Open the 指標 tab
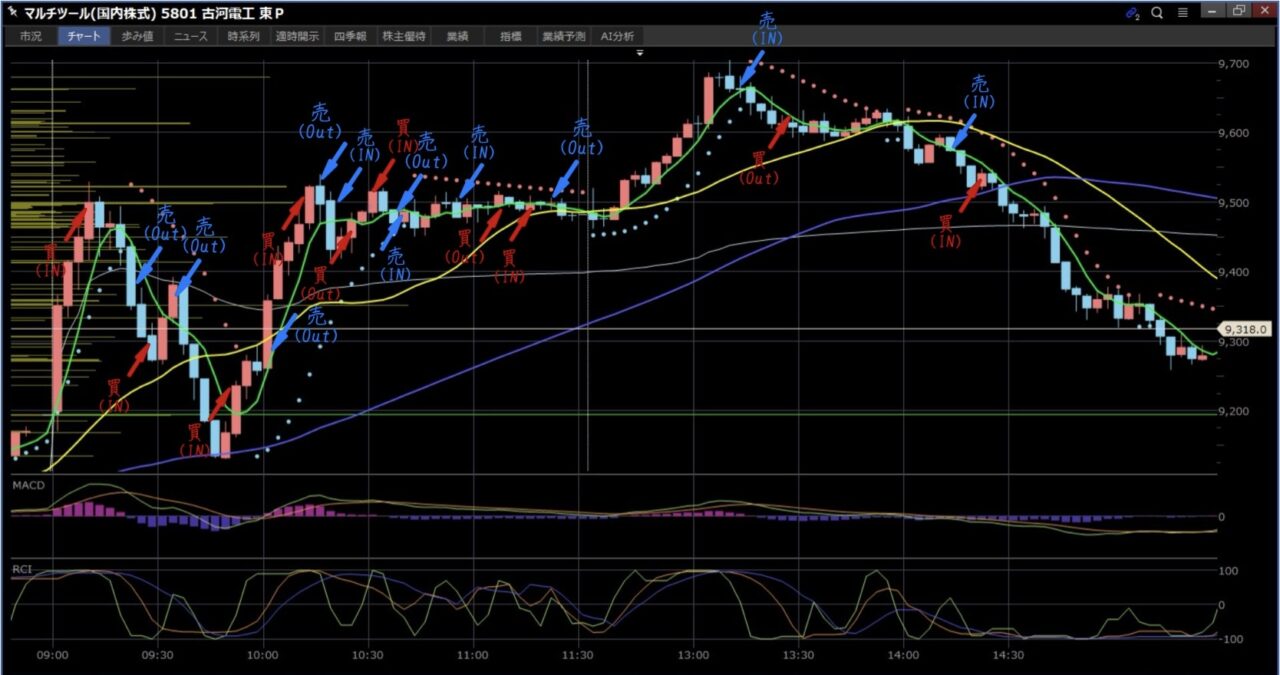The width and height of the screenshot is (1280, 675). coord(511,36)
